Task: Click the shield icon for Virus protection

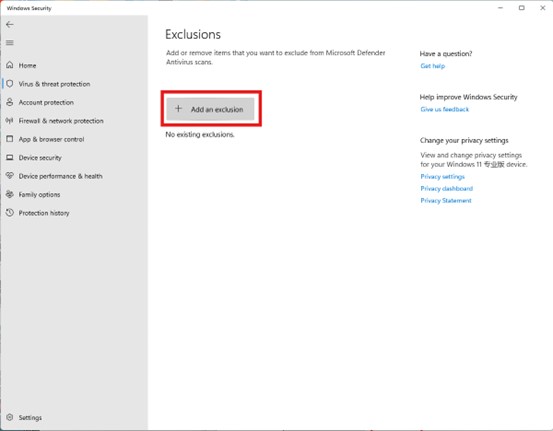Action: click(10, 84)
